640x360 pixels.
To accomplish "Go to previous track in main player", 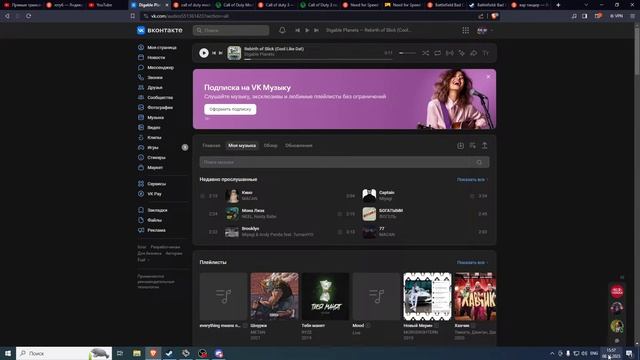I will 214,53.
